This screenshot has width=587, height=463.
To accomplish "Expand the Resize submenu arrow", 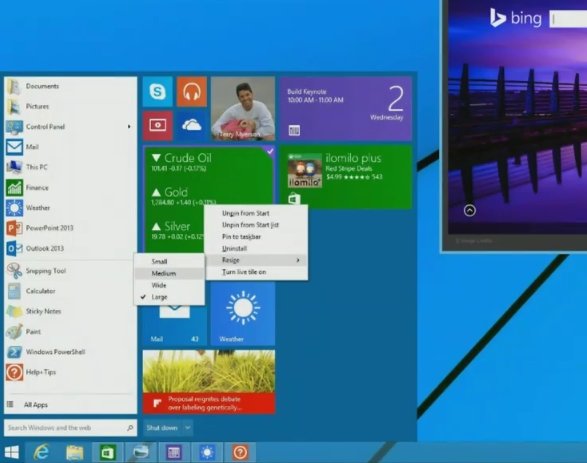I will (298, 260).
